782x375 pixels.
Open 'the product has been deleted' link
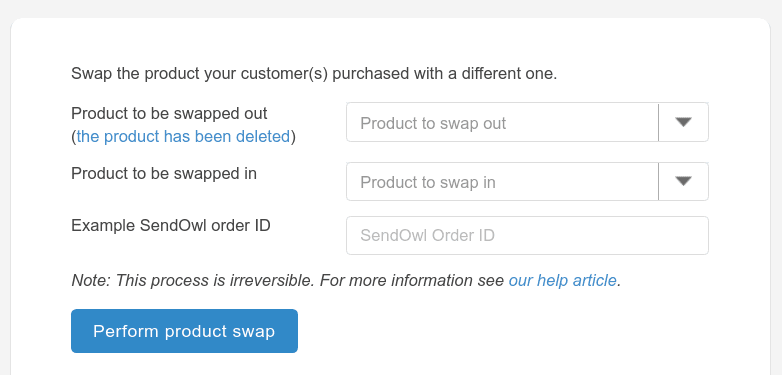(183, 136)
